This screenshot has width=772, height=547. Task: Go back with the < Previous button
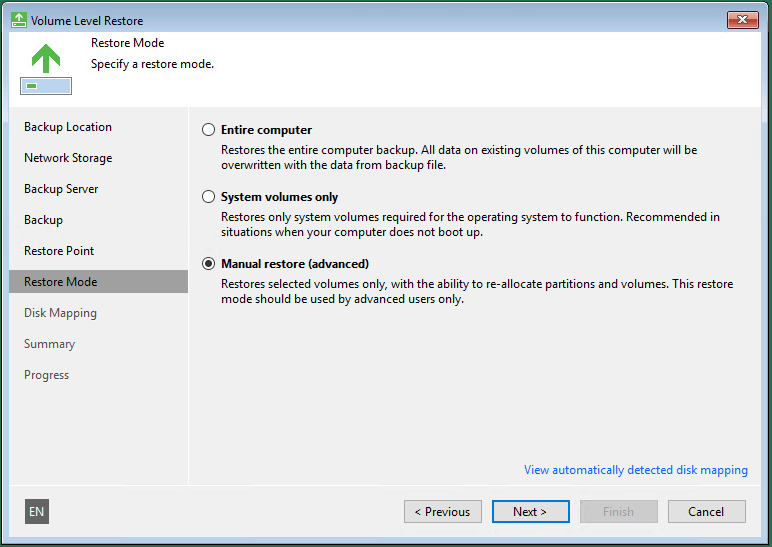pyautogui.click(x=443, y=512)
